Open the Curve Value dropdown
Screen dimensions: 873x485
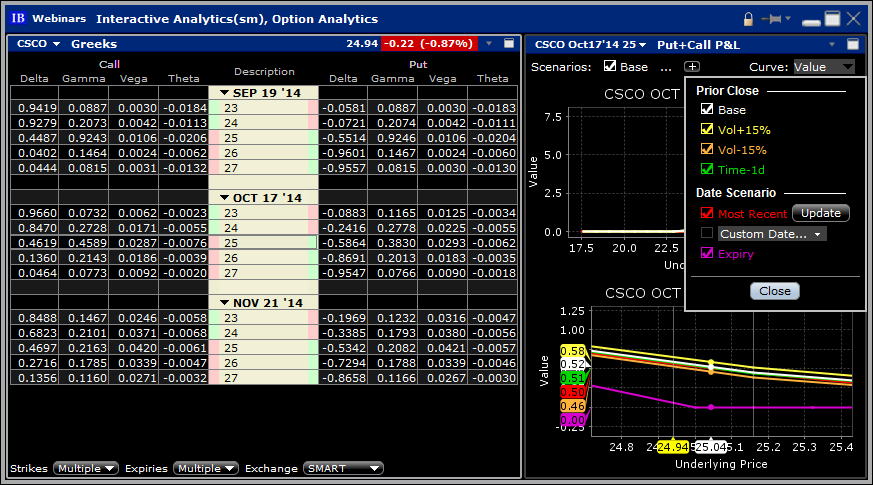click(823, 67)
